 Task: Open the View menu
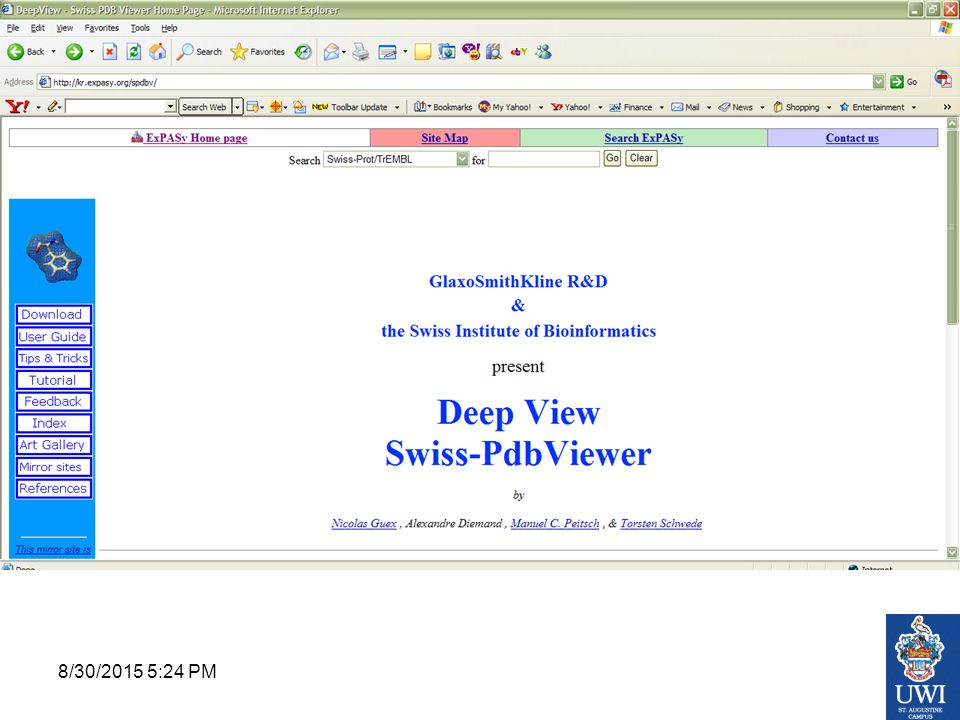pyautogui.click(x=64, y=28)
